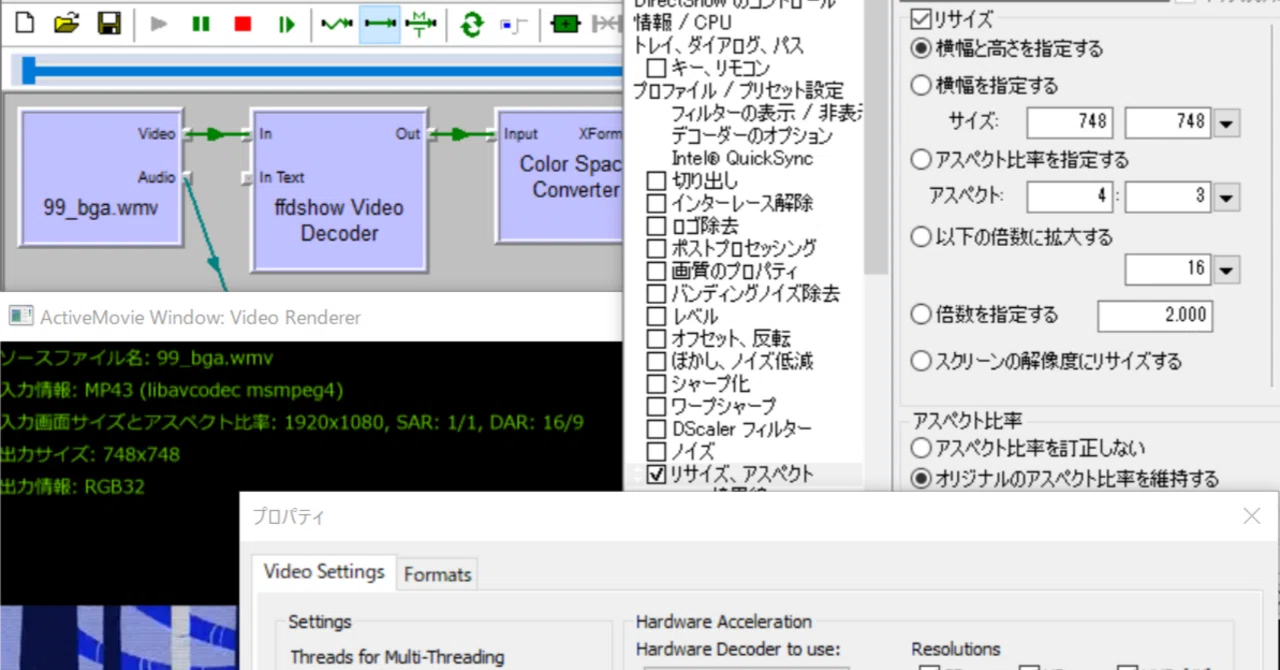Open the multiple dropdown beside the 16 field

coord(1228,270)
